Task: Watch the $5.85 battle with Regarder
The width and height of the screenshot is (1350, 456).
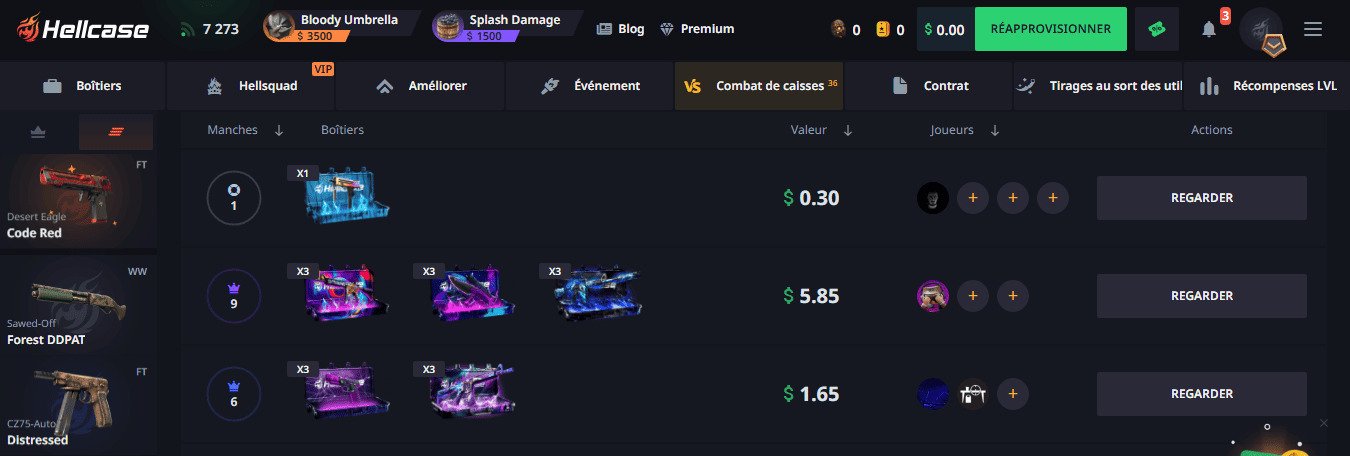Action: pos(1201,296)
